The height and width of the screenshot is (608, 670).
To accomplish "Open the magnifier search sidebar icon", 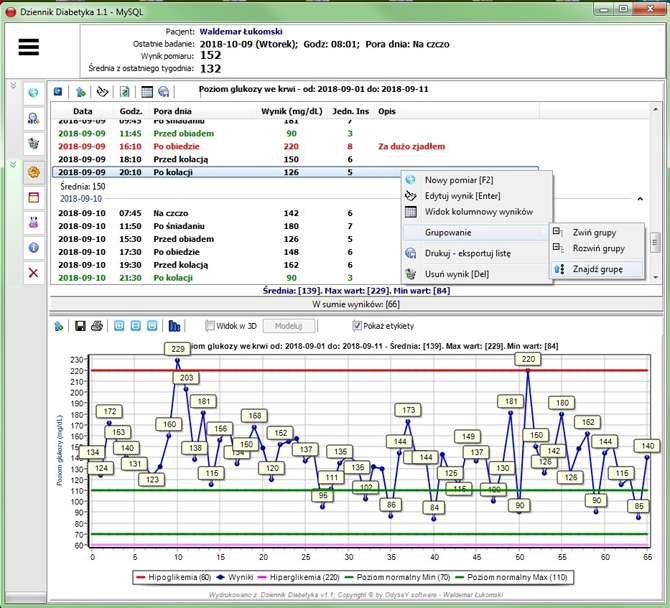I will [34, 118].
